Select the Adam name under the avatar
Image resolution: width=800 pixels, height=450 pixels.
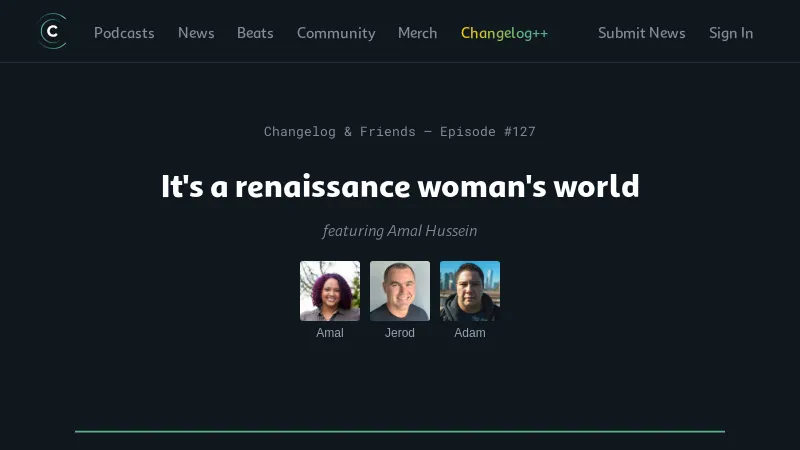click(470, 333)
